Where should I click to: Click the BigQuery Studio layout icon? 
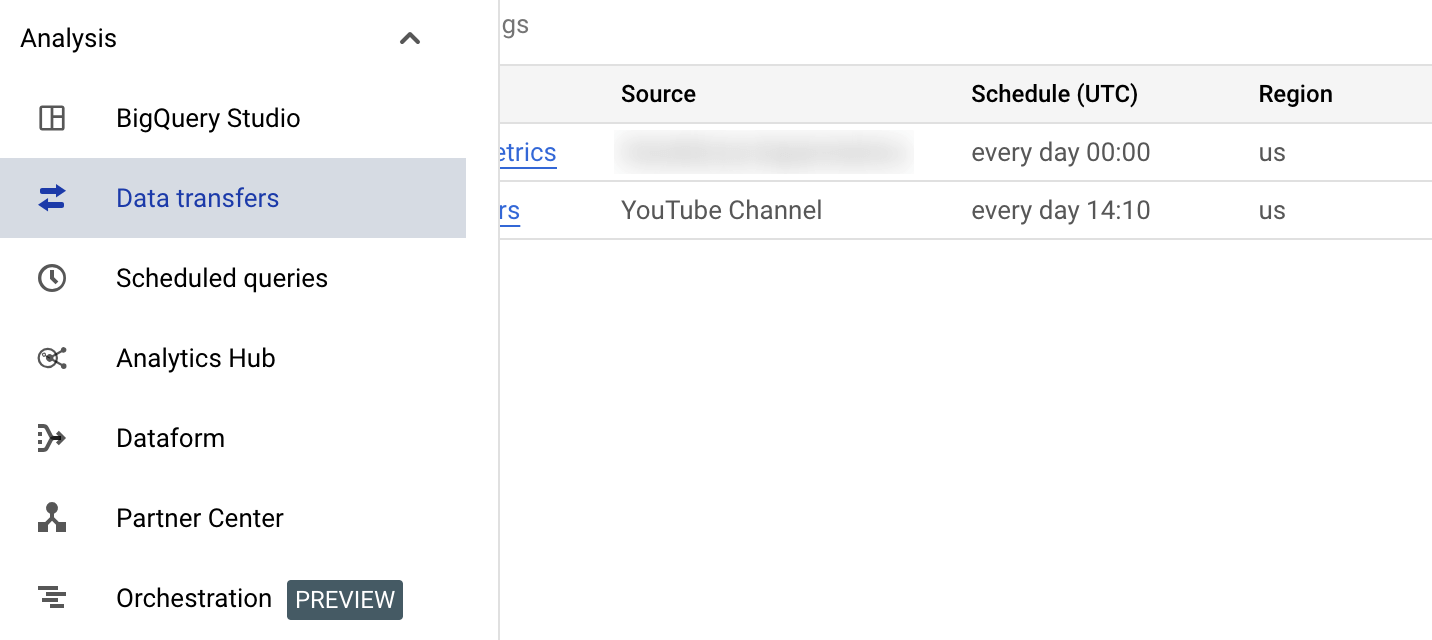52,118
